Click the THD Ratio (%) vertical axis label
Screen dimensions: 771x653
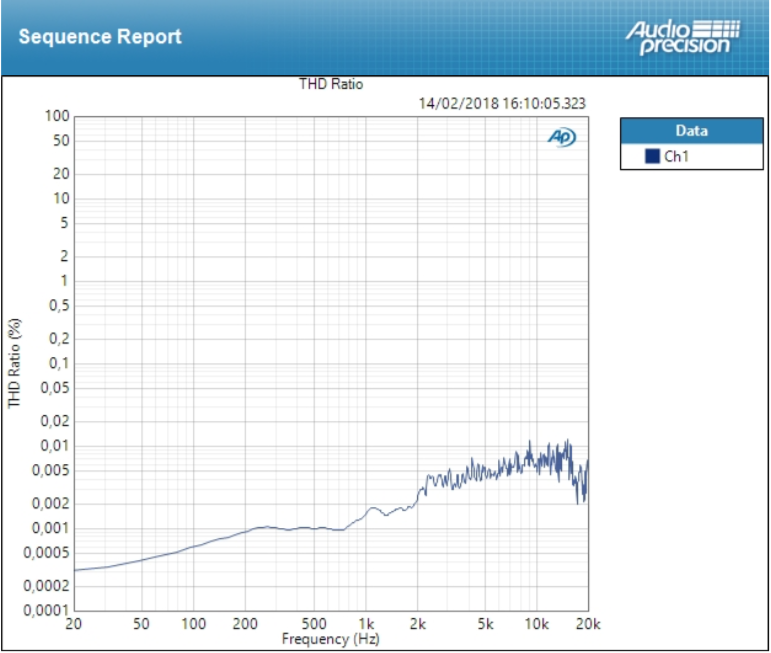point(14,363)
